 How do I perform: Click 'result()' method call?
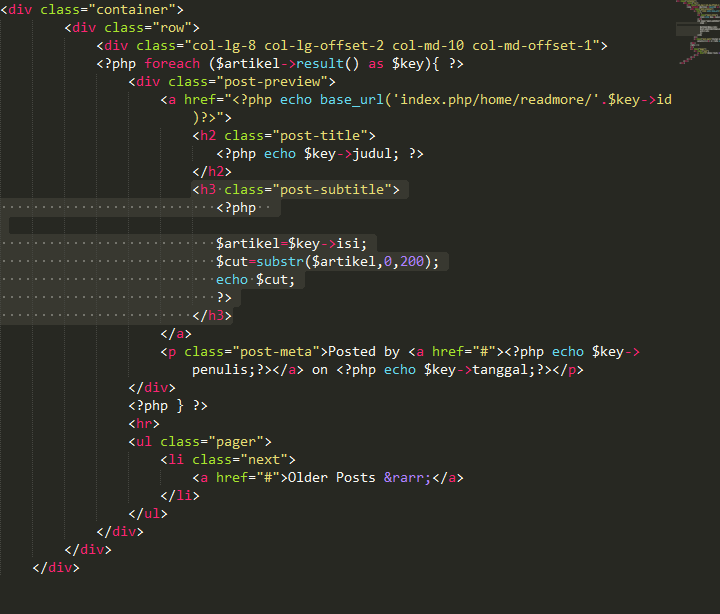pyautogui.click(x=327, y=63)
